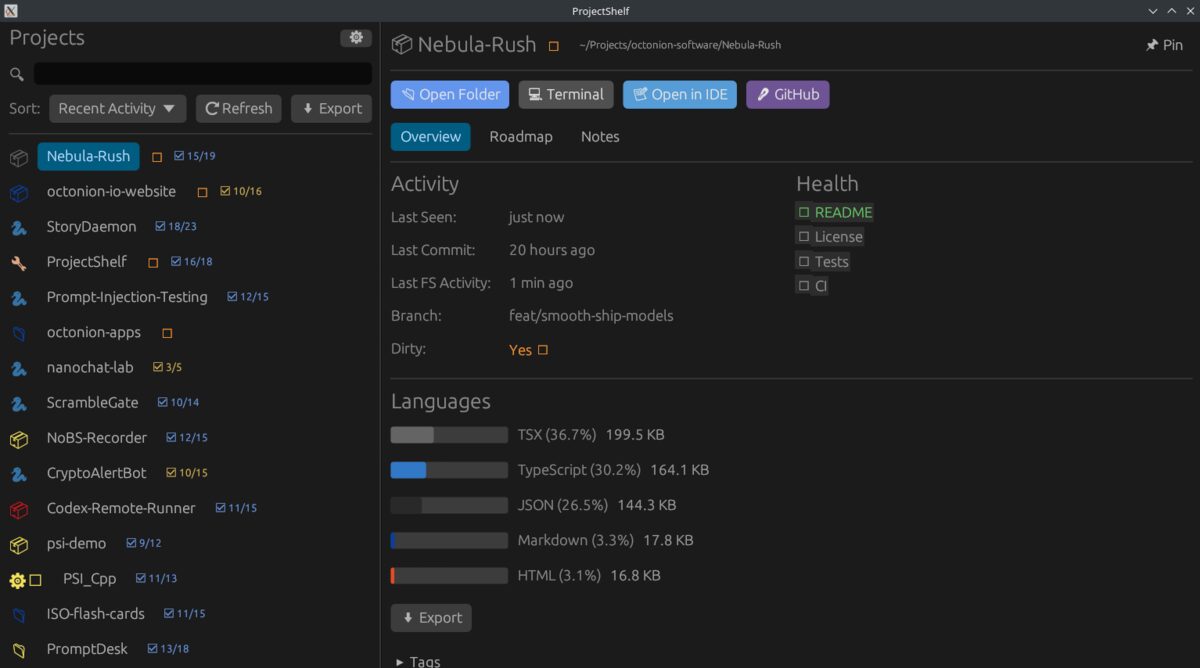
Task: Open the project's GitHub page
Action: tap(787, 95)
